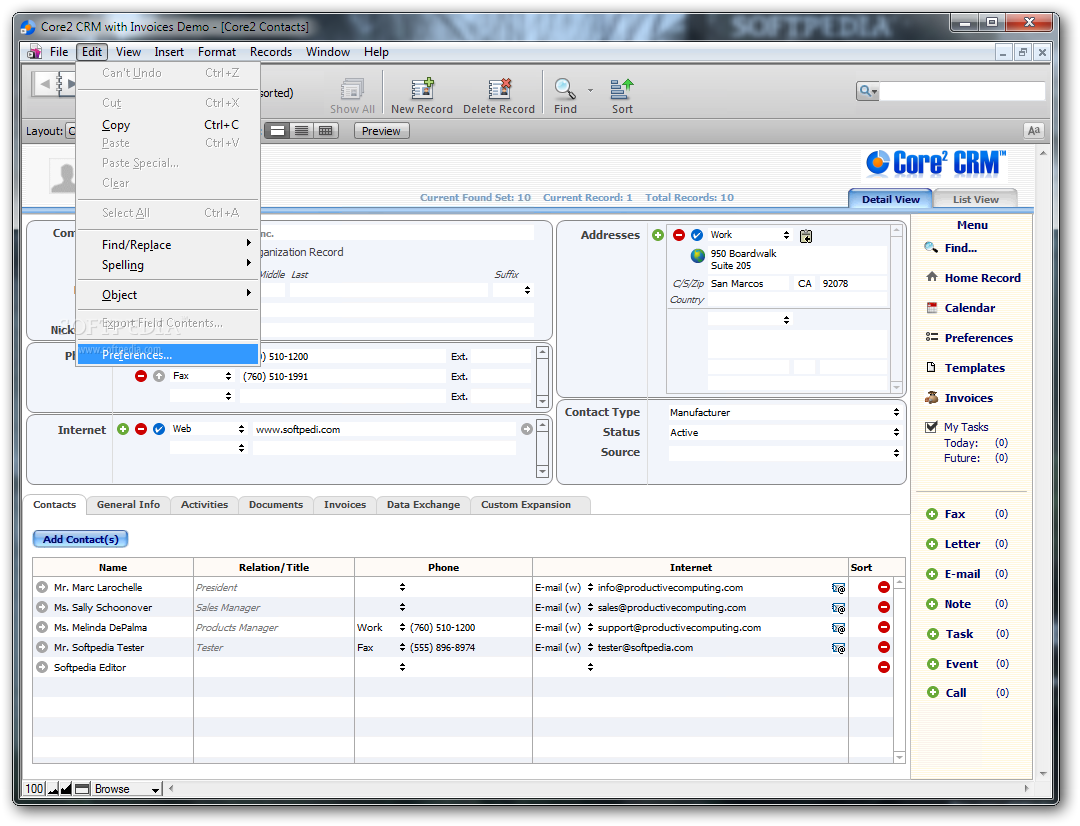Click the Delete Record toolbar icon
This screenshot has height=826, width=1080.
point(499,88)
